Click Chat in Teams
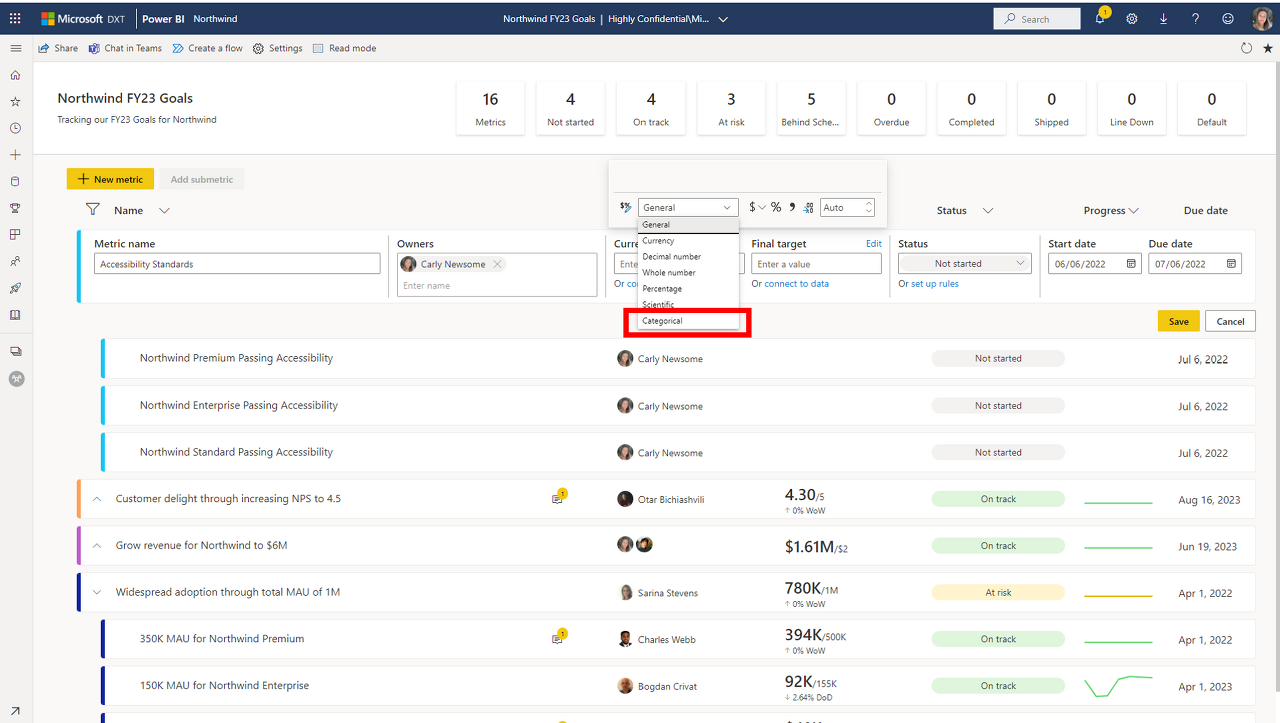Screen dimensions: 1280x723 (125, 48)
